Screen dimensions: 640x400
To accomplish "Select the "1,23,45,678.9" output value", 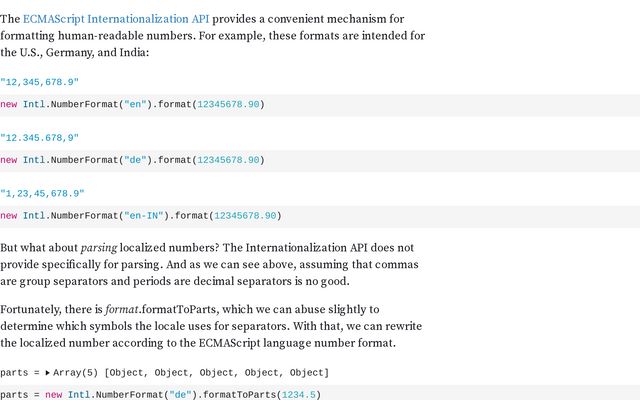I will 43,193.
